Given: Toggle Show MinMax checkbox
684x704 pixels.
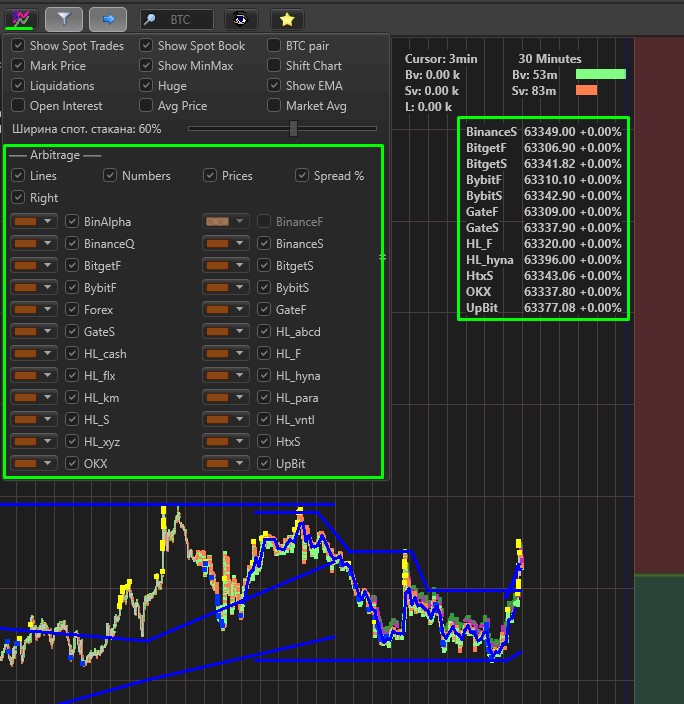Looking at the screenshot, I should click(146, 66).
